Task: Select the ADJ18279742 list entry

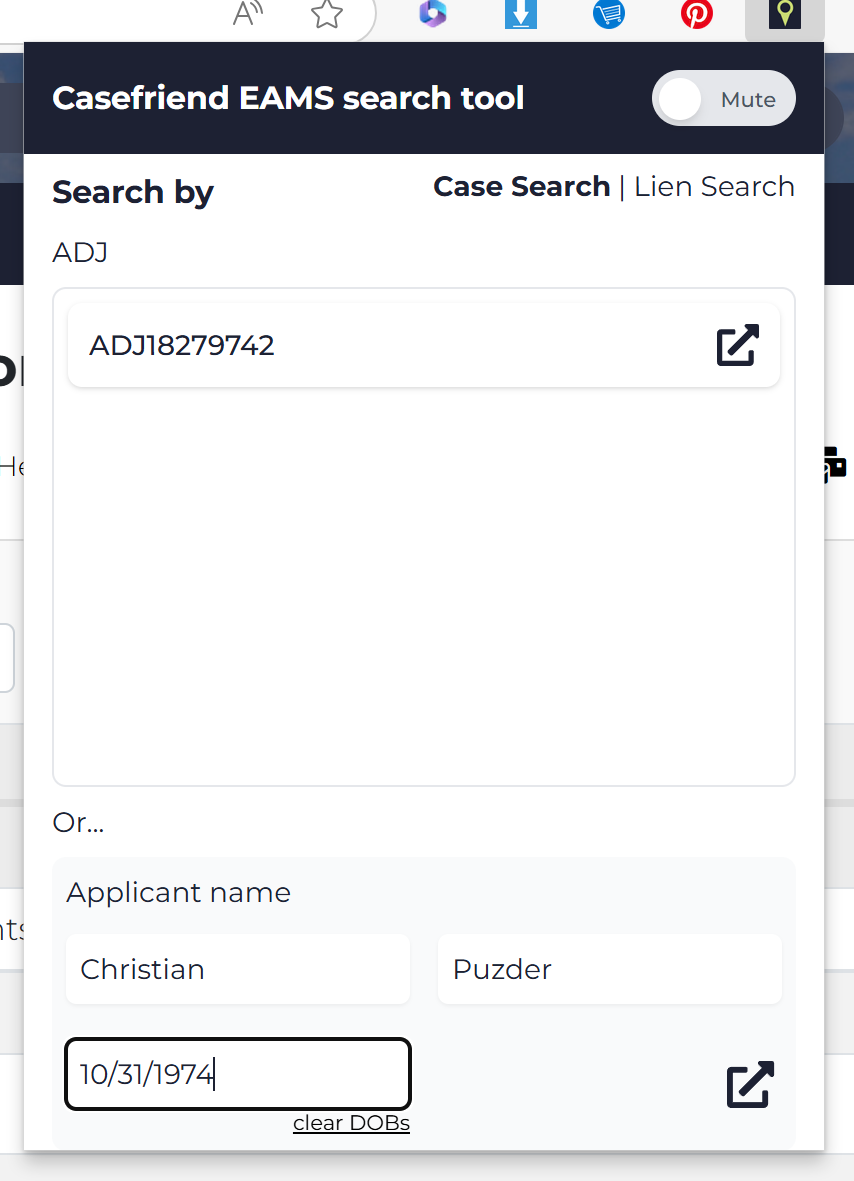Action: tap(424, 345)
